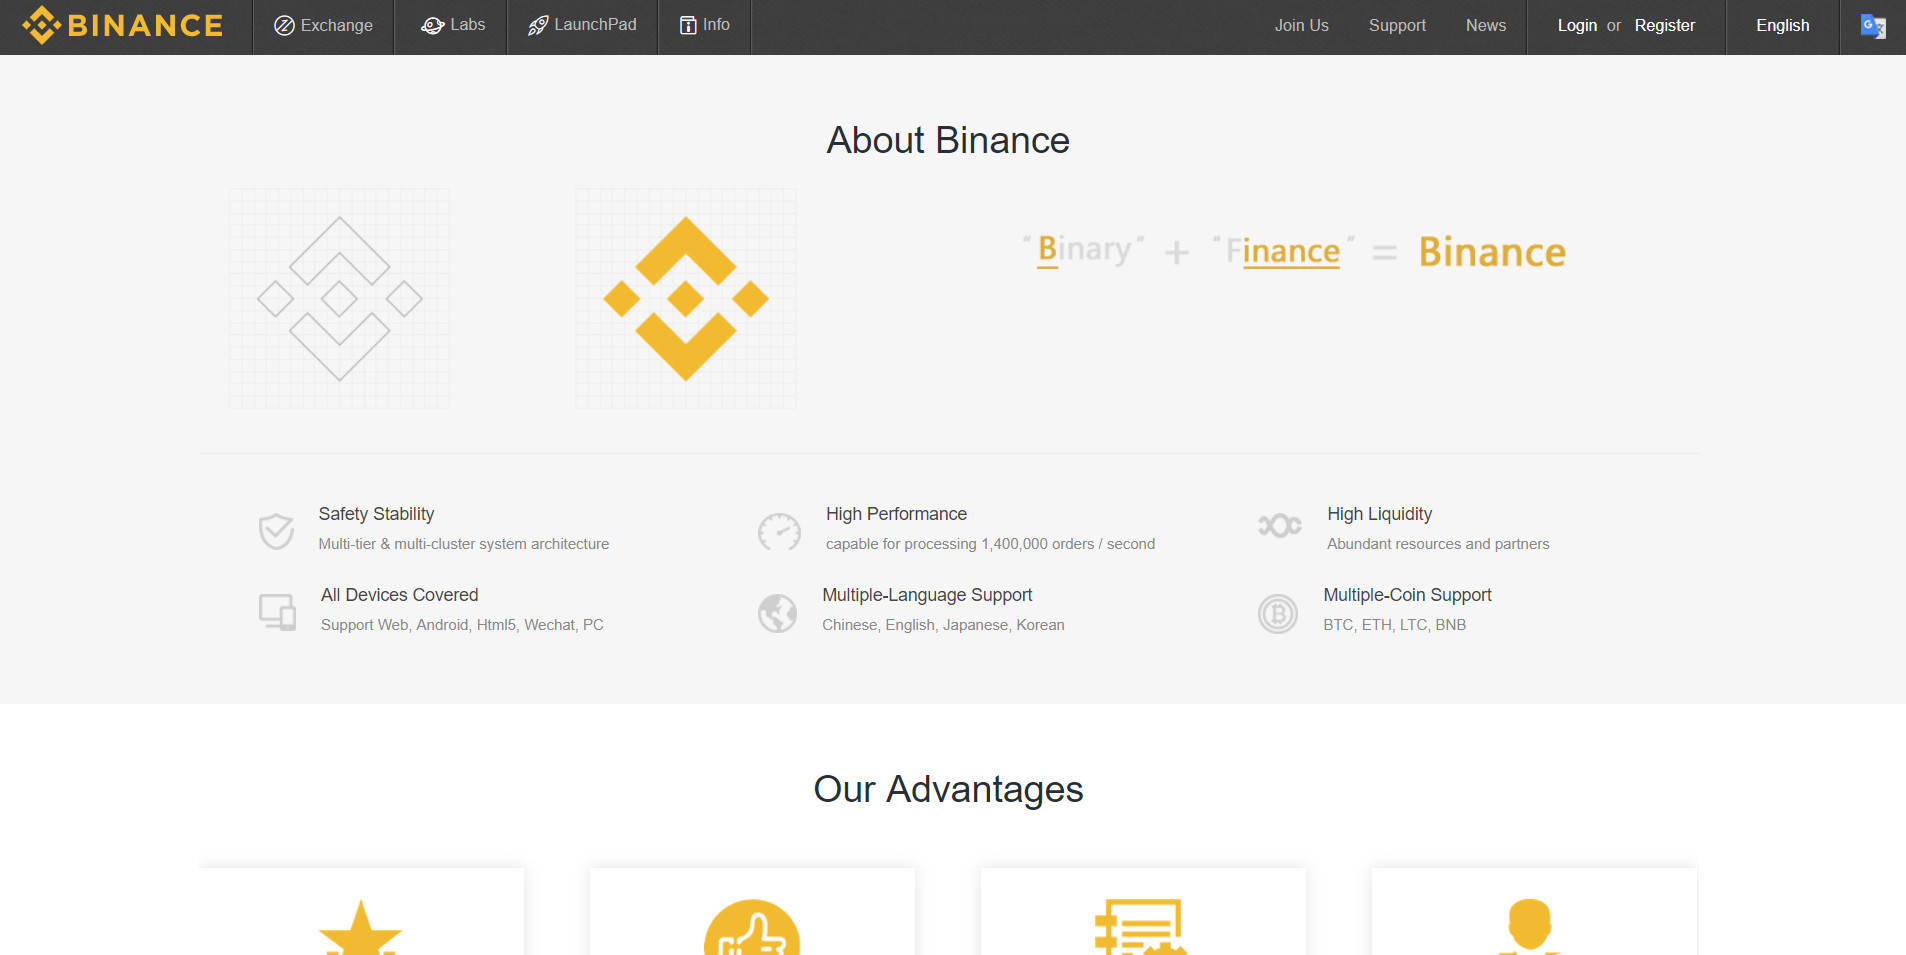Viewport: 1906px width, 955px height.
Task: Go to LaunchPad
Action: 582,25
